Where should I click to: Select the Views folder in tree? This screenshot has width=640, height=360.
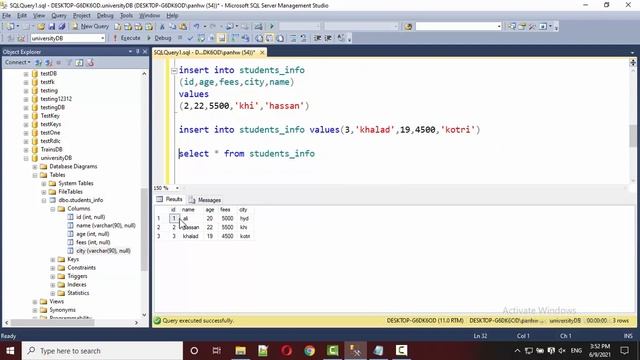pyautogui.click(x=56, y=302)
